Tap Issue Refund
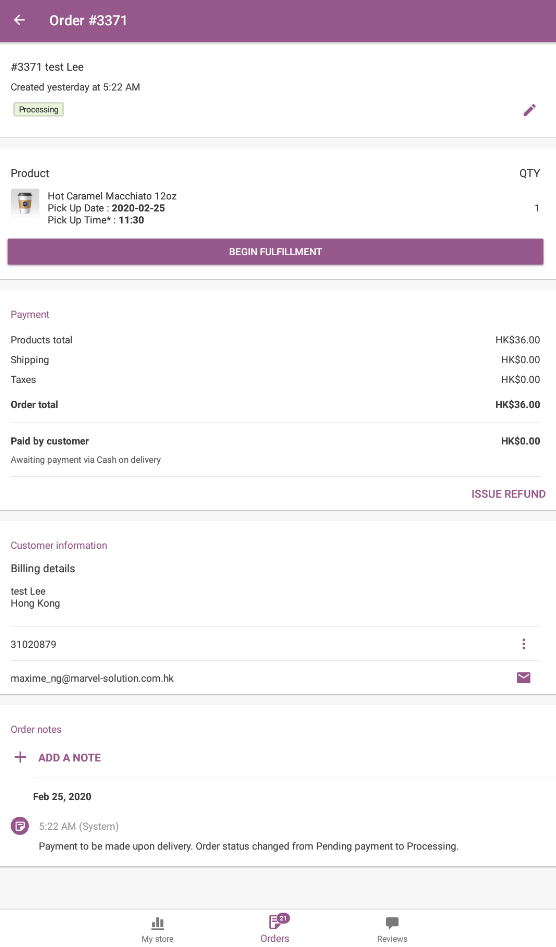The height and width of the screenshot is (947, 556). 508,494
